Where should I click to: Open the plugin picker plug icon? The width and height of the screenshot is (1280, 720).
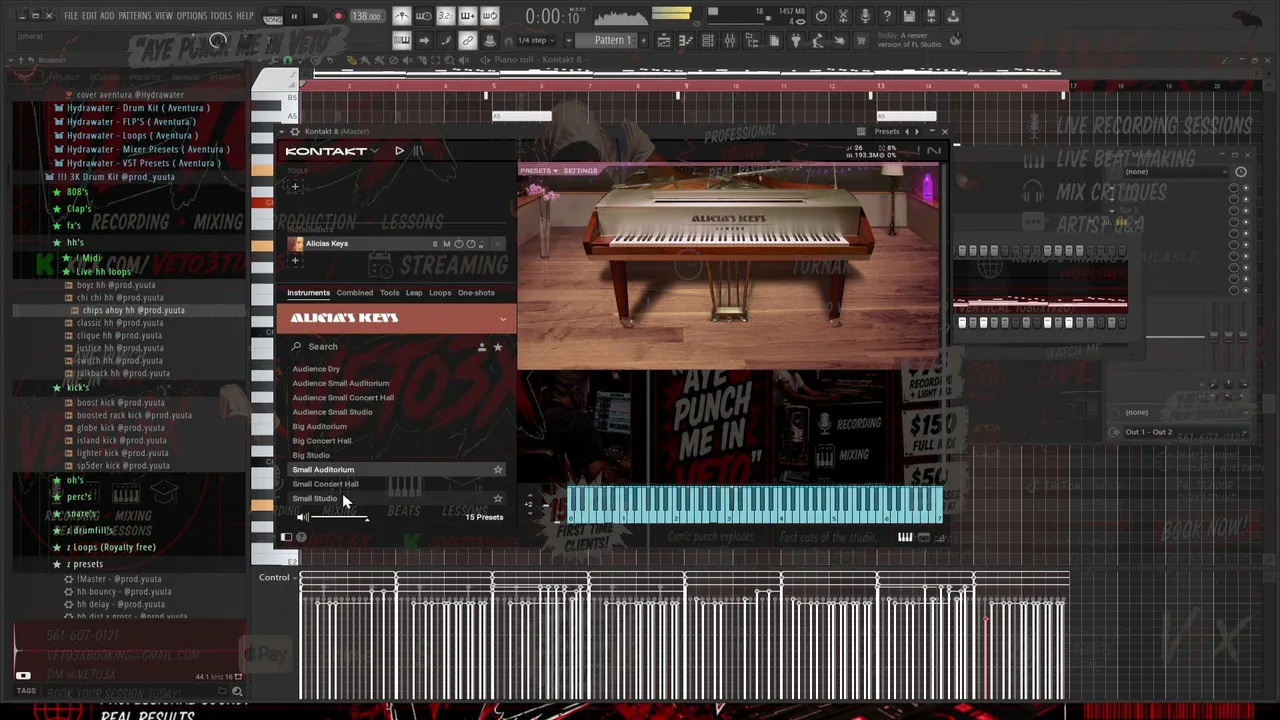(x=795, y=41)
